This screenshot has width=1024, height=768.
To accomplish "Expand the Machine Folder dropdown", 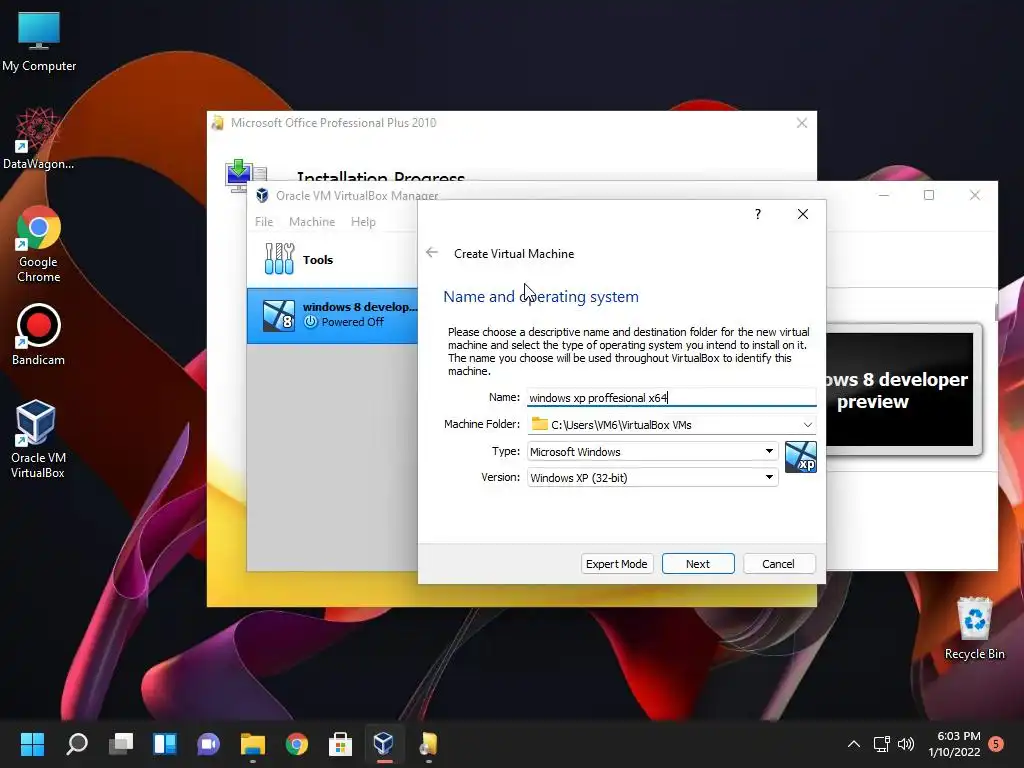I will pyautogui.click(x=808, y=424).
